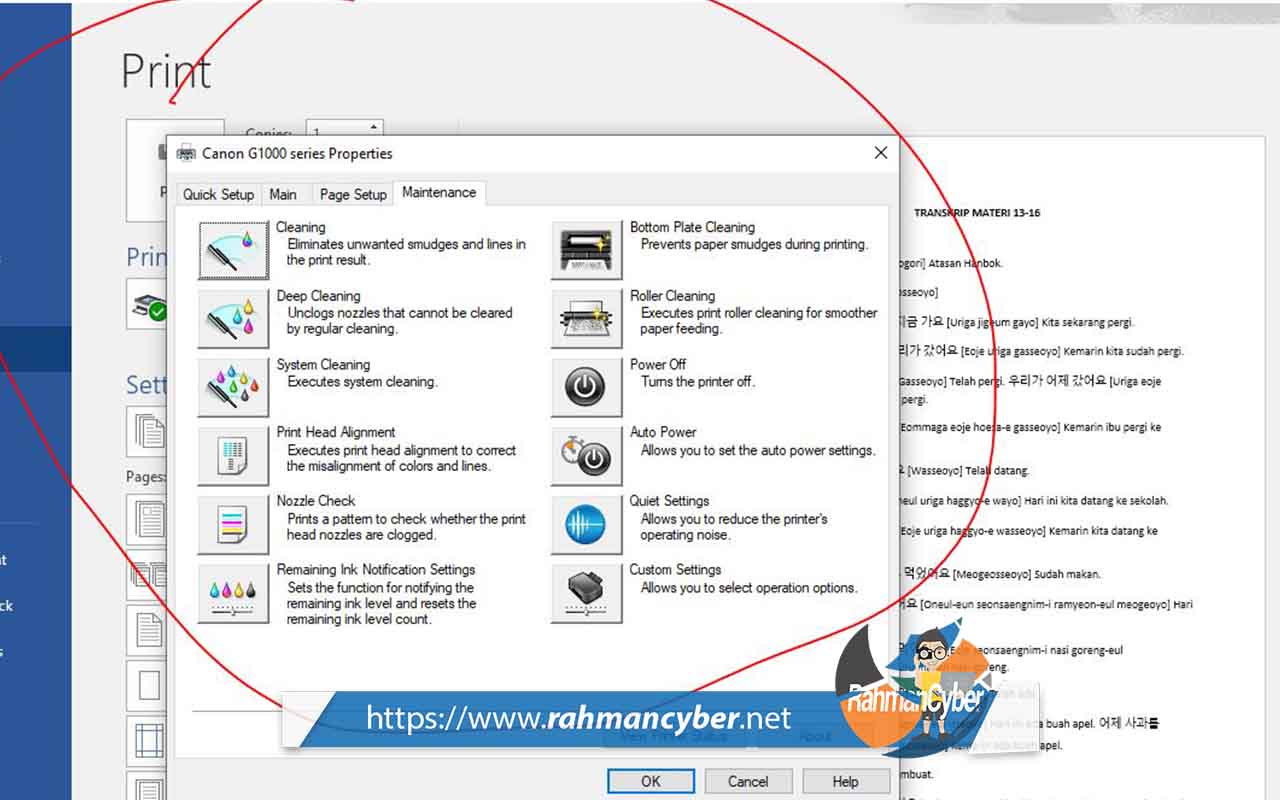Screen dimensions: 1280x800
Task: Switch to the Quick Setup tab
Action: pos(218,194)
